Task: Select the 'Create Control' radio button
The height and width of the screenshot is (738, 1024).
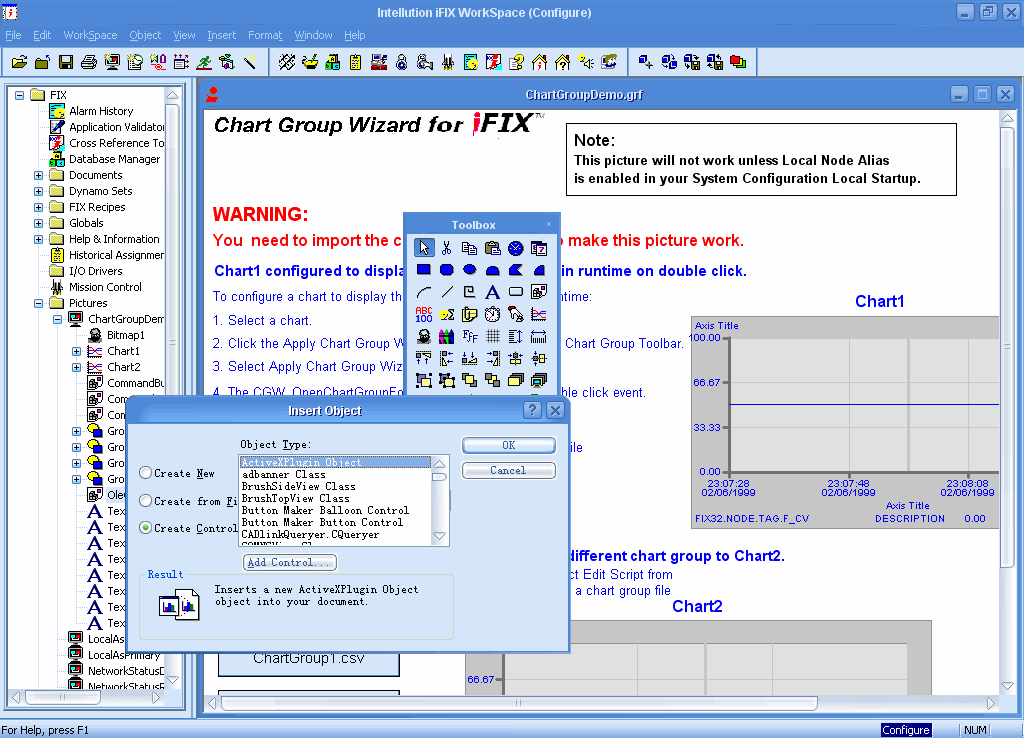Action: click(x=146, y=528)
